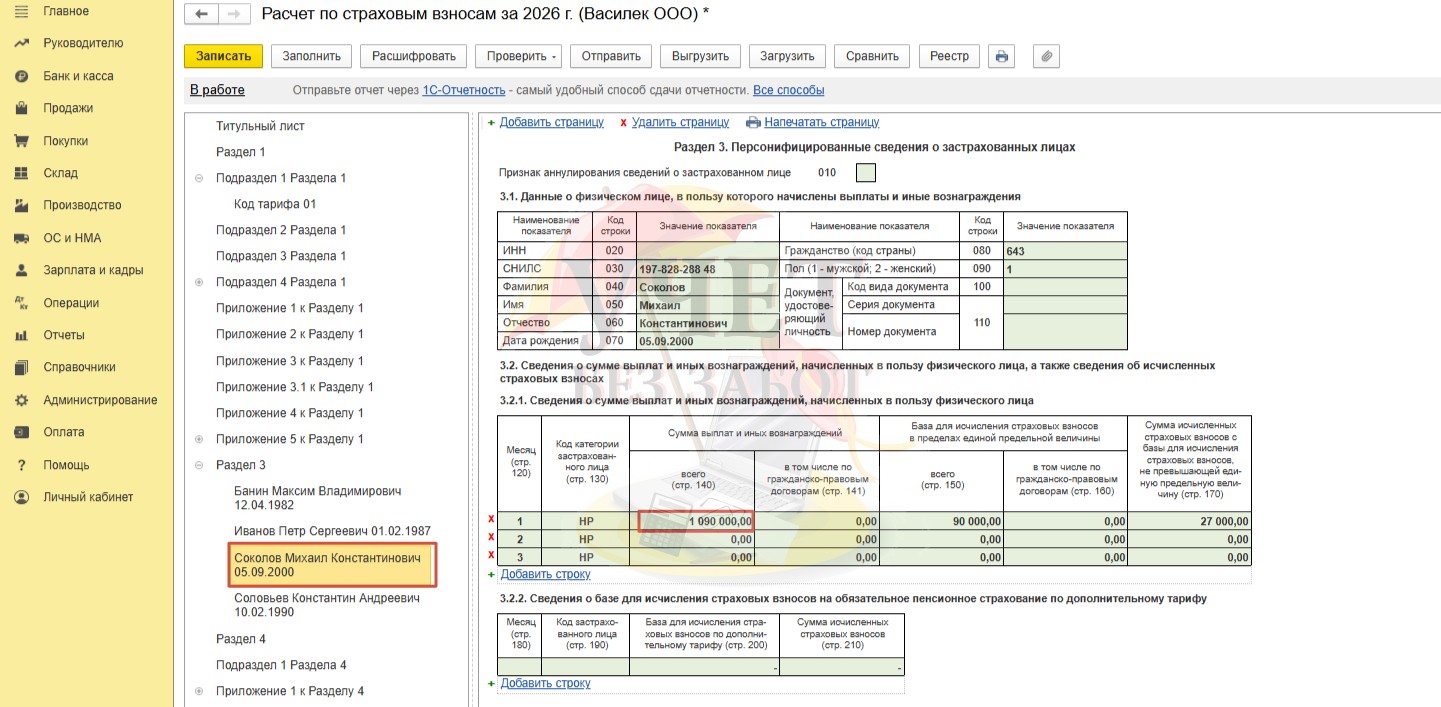Open the Помощь menu item
The height and width of the screenshot is (707, 1441).
pyautogui.click(x=66, y=465)
